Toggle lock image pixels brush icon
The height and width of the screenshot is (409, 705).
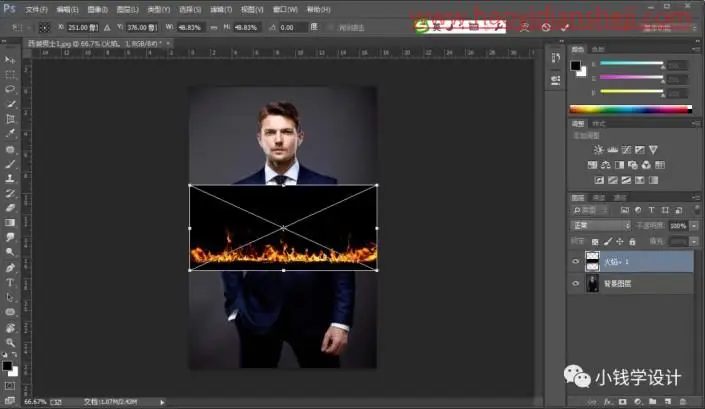pos(607,242)
